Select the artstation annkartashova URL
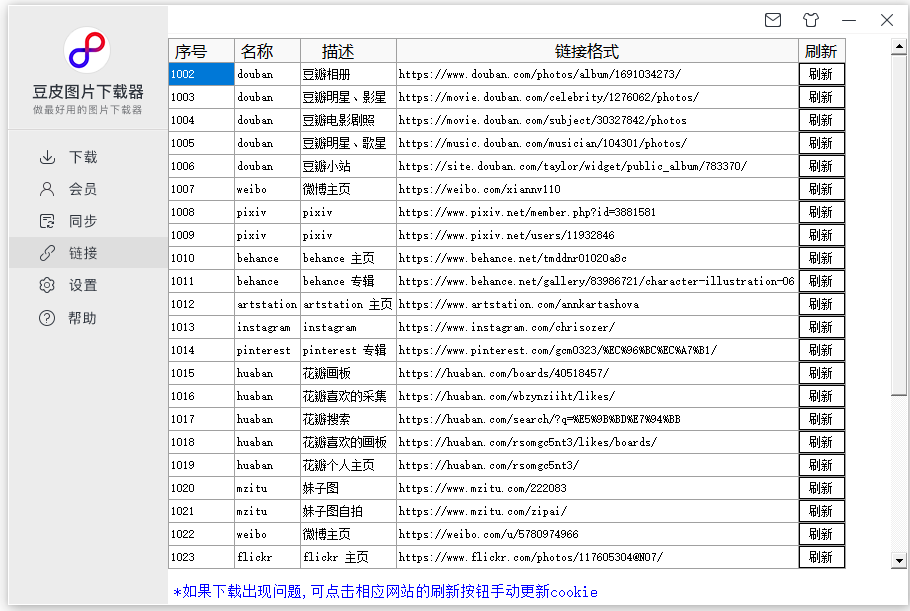This screenshot has width=910, height=611. point(597,304)
